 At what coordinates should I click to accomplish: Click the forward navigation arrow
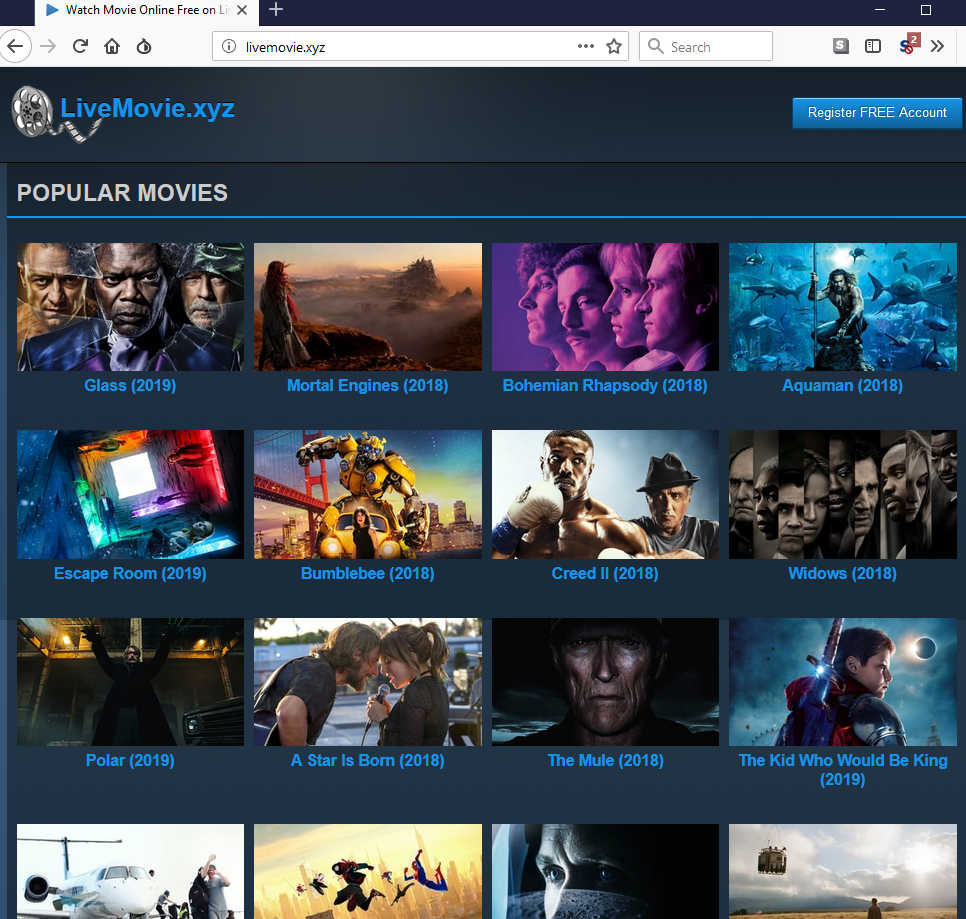coord(48,46)
